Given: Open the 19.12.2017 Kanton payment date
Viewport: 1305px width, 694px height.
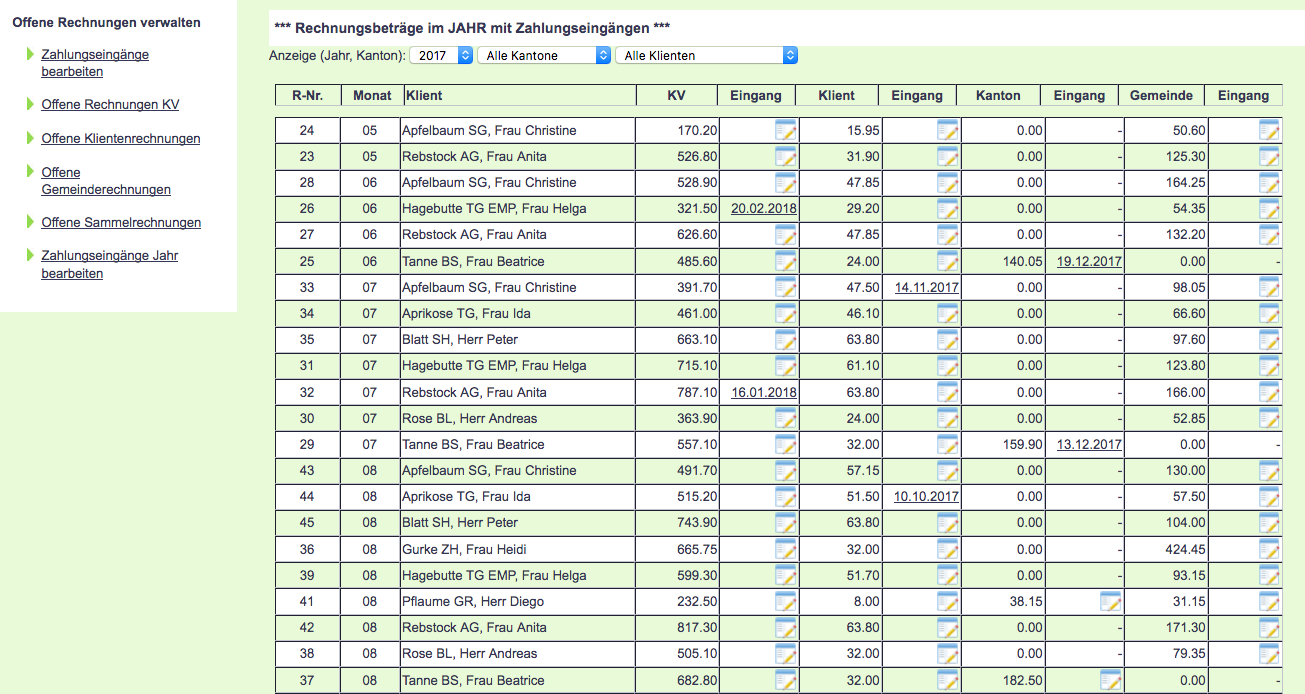Looking at the screenshot, I should click(x=1089, y=261).
